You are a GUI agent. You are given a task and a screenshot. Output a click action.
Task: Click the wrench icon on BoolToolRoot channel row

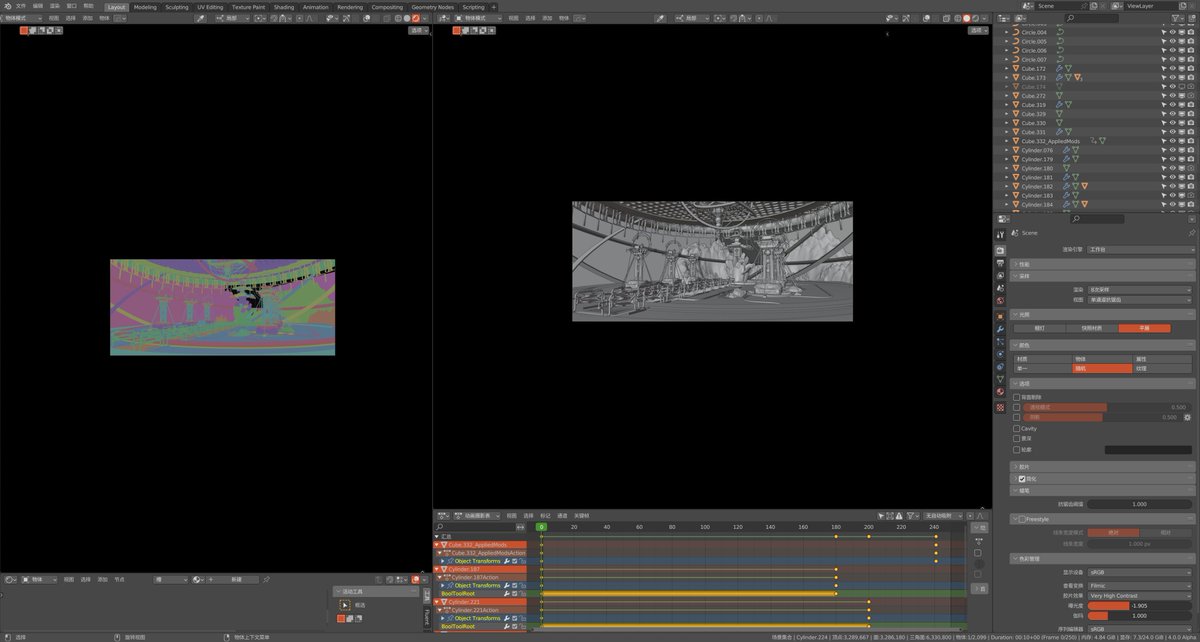pos(506,593)
